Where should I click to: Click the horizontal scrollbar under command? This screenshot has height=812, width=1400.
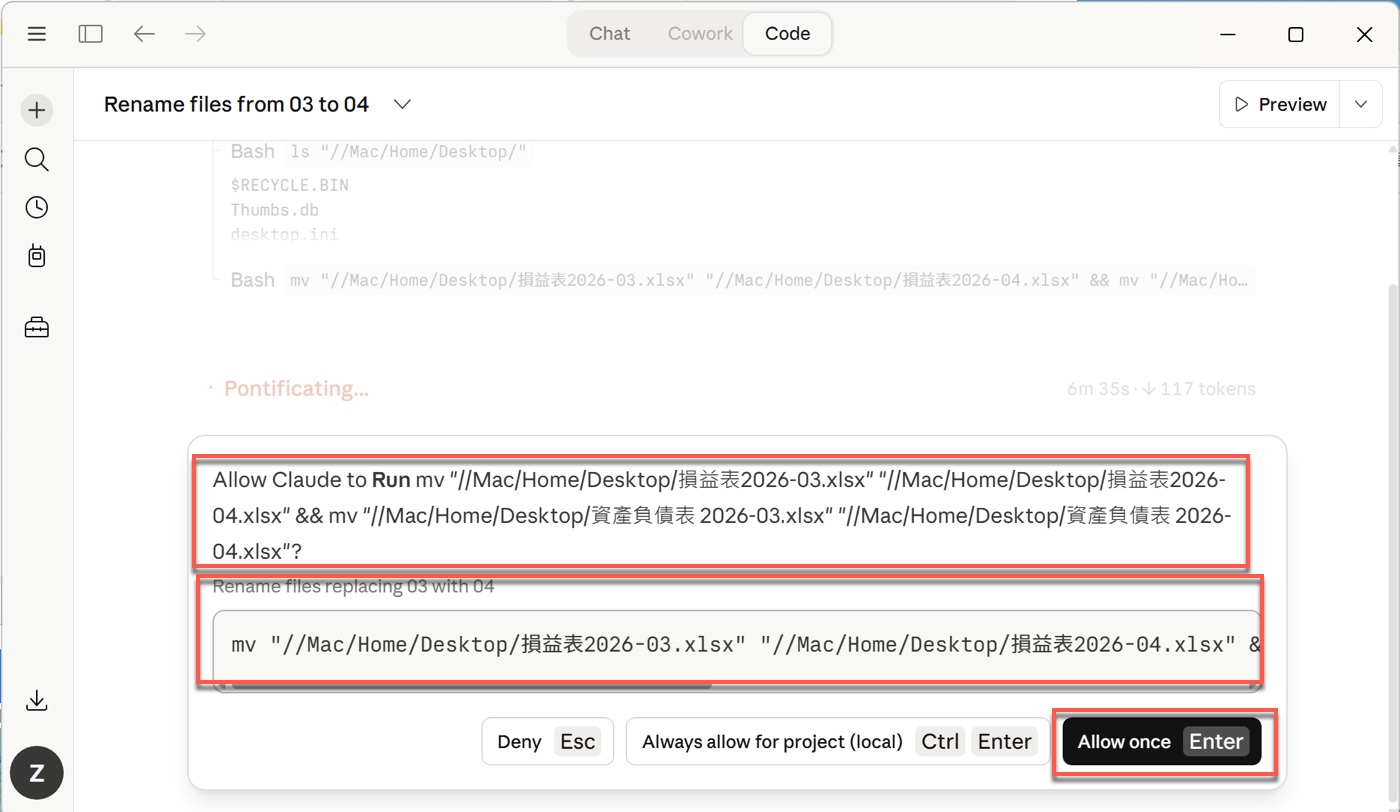click(x=470, y=686)
